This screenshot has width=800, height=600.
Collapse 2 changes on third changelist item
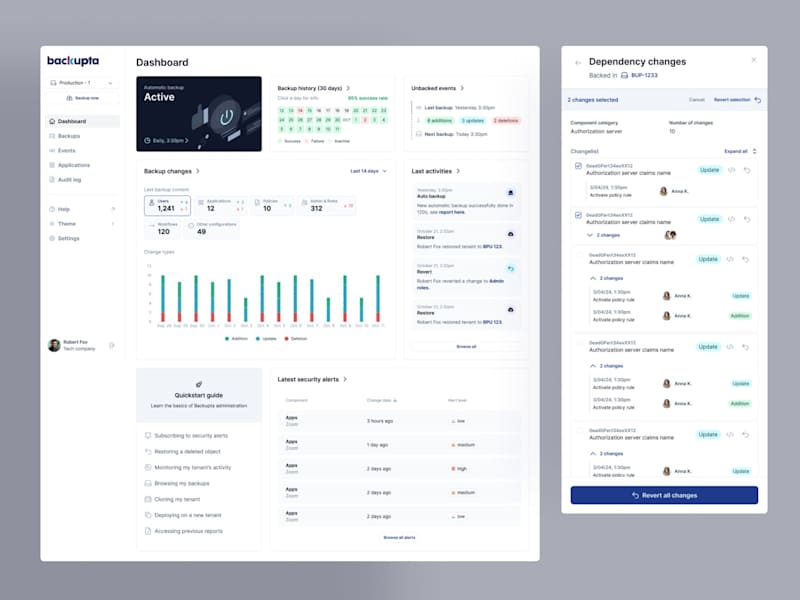[x=607, y=278]
